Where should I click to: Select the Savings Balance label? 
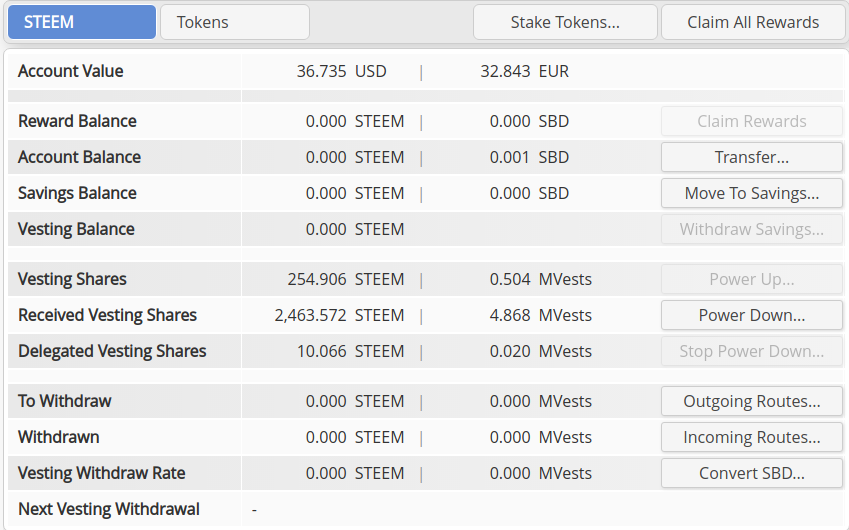click(77, 193)
